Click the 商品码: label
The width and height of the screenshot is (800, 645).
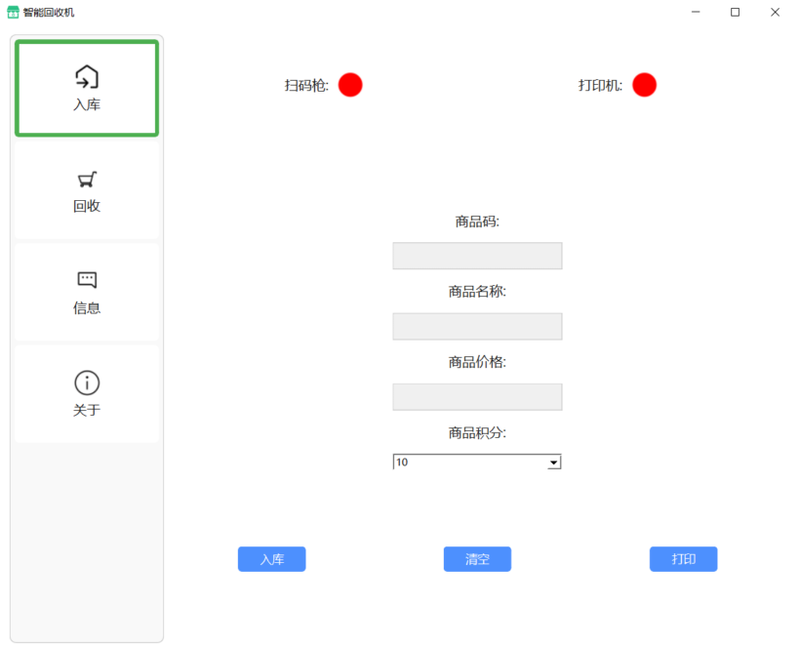478,221
